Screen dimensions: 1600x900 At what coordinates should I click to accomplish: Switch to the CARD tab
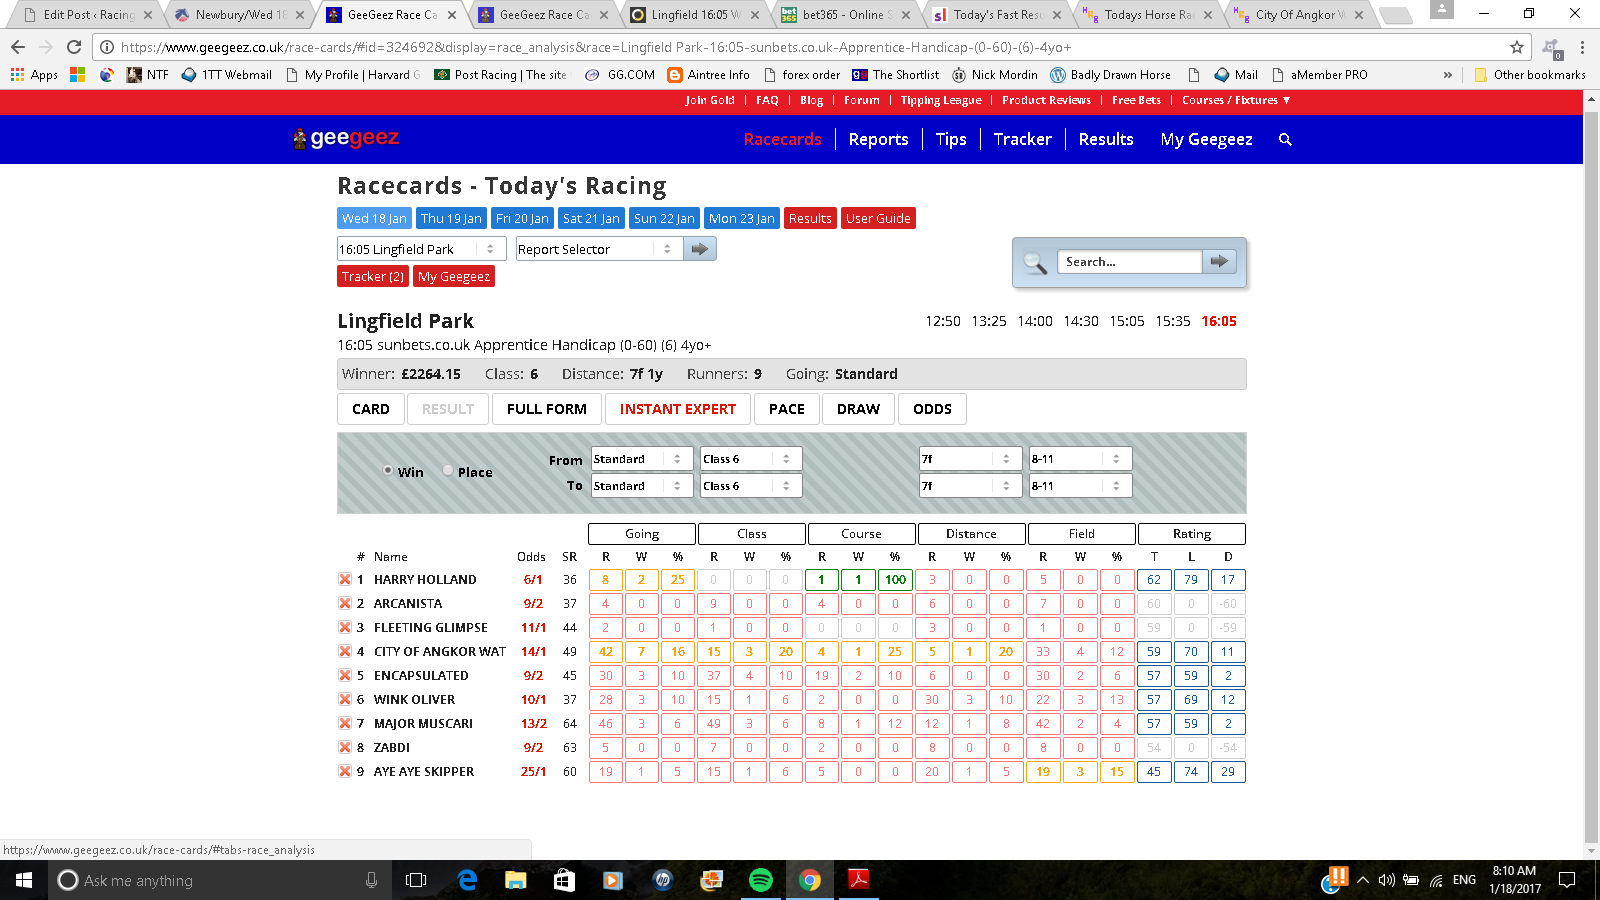tap(371, 409)
